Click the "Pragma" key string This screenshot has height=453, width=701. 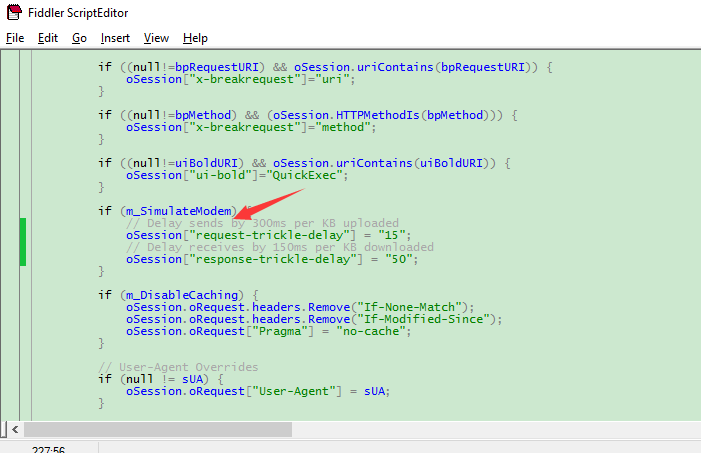[x=280, y=331]
